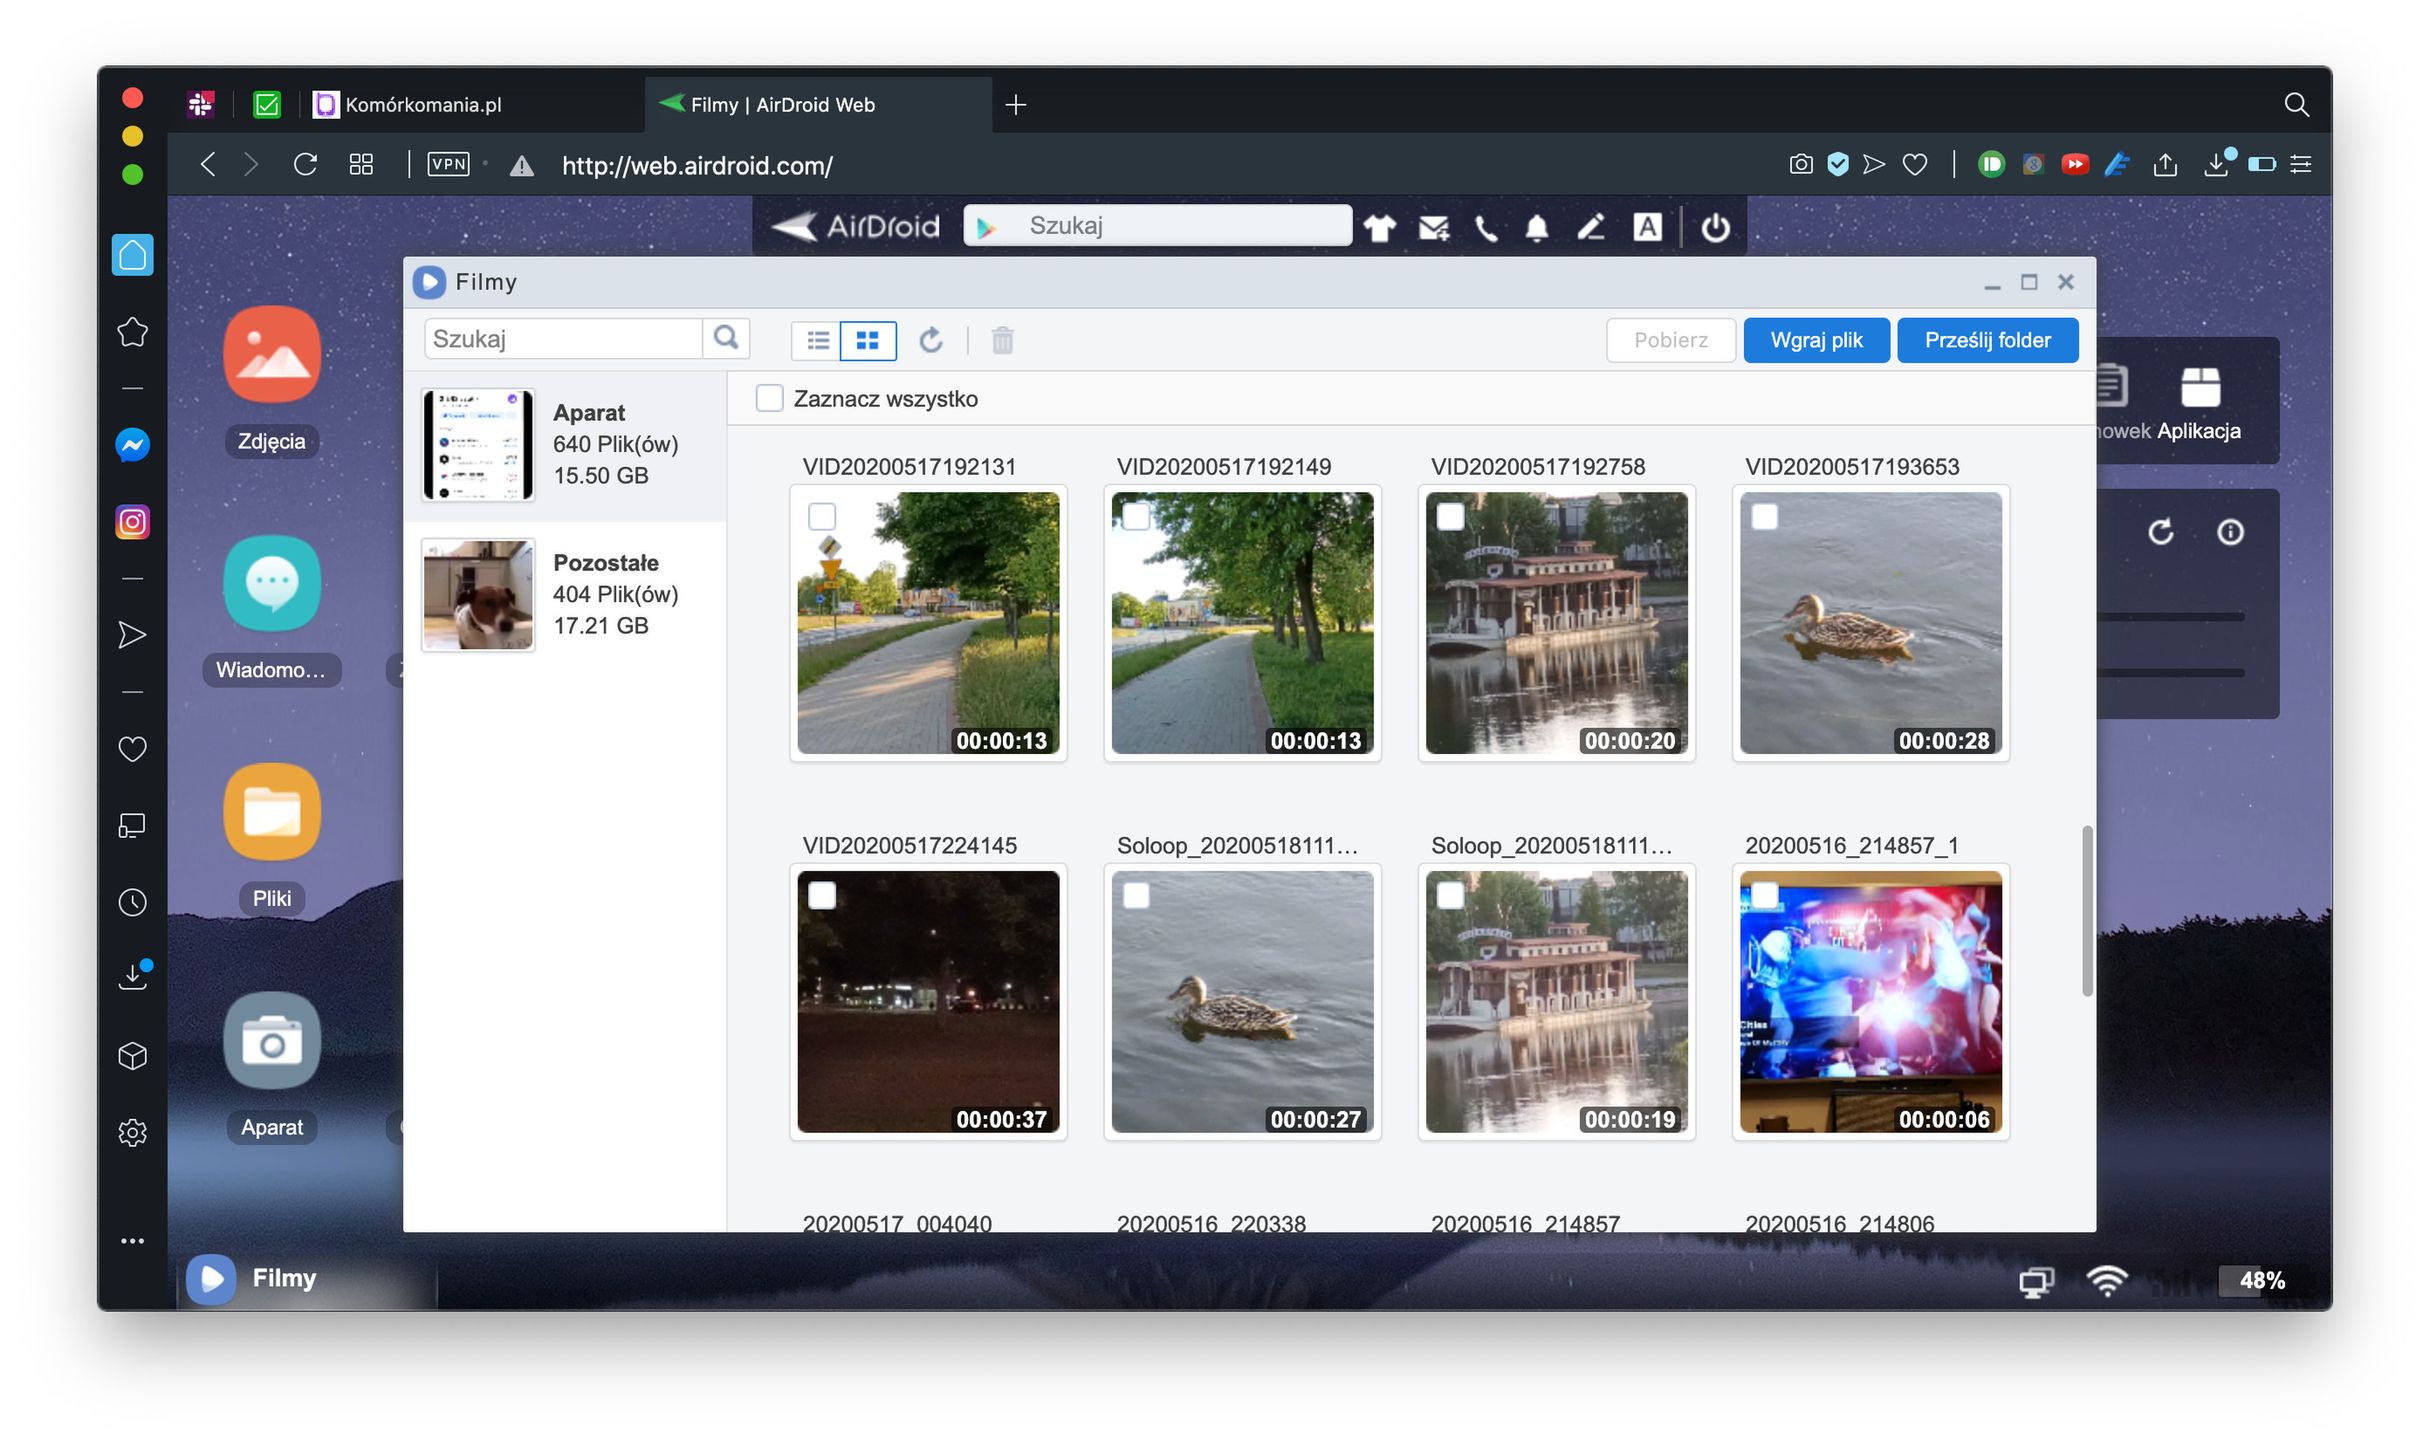2430x1440 pixels.
Task: Open Messenger in the browser sidebar
Action: (x=133, y=445)
